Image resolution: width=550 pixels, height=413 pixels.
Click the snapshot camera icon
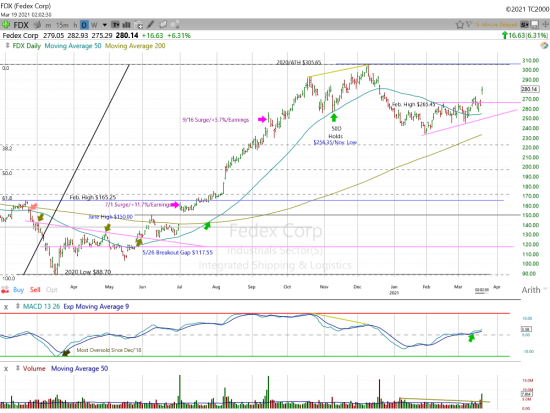tap(139, 25)
